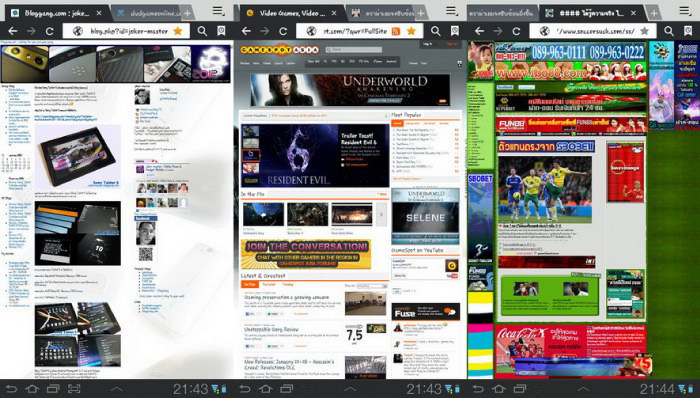700x398 pixels.
Task: Switch to the Bloggang.com : joke... tab
Action: click(x=56, y=13)
